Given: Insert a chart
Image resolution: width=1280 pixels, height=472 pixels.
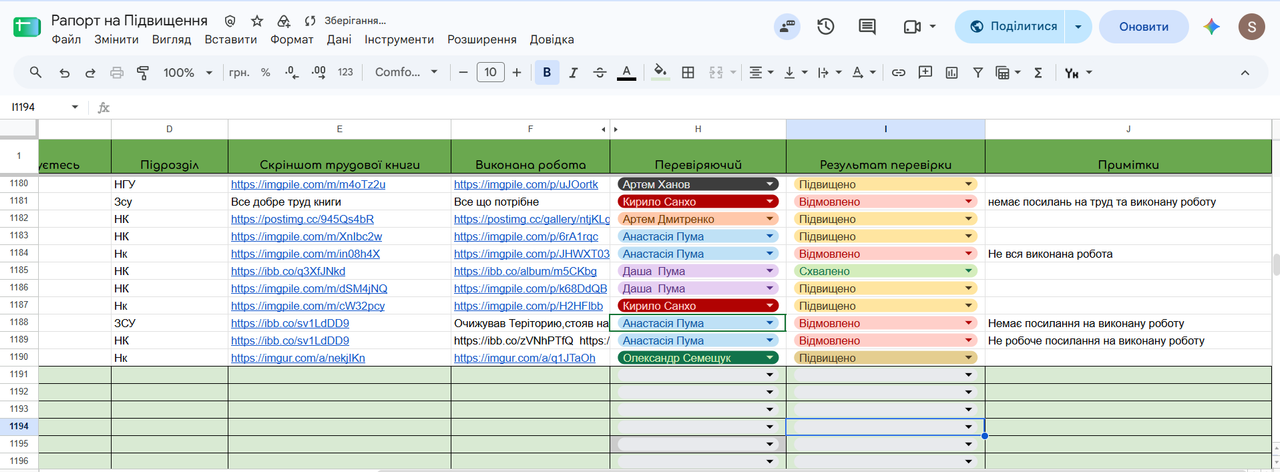Looking at the screenshot, I should (x=951, y=72).
